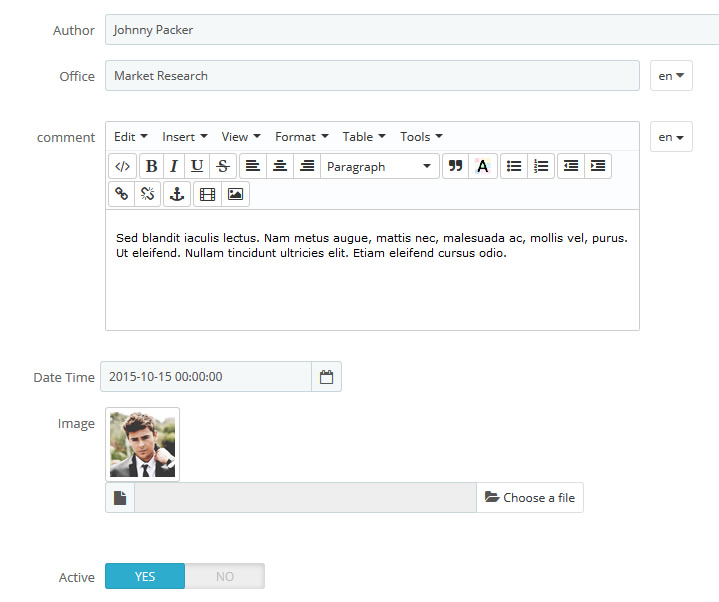Align text center
Viewport: 719px width, 602px height.
(x=280, y=166)
